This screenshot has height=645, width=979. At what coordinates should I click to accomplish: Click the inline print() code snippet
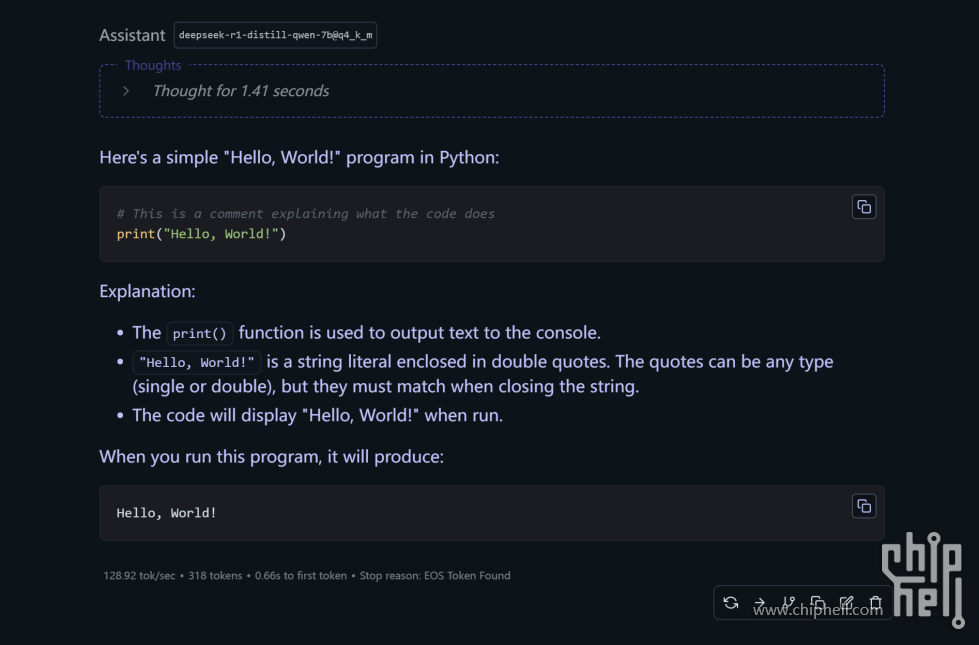coord(199,334)
